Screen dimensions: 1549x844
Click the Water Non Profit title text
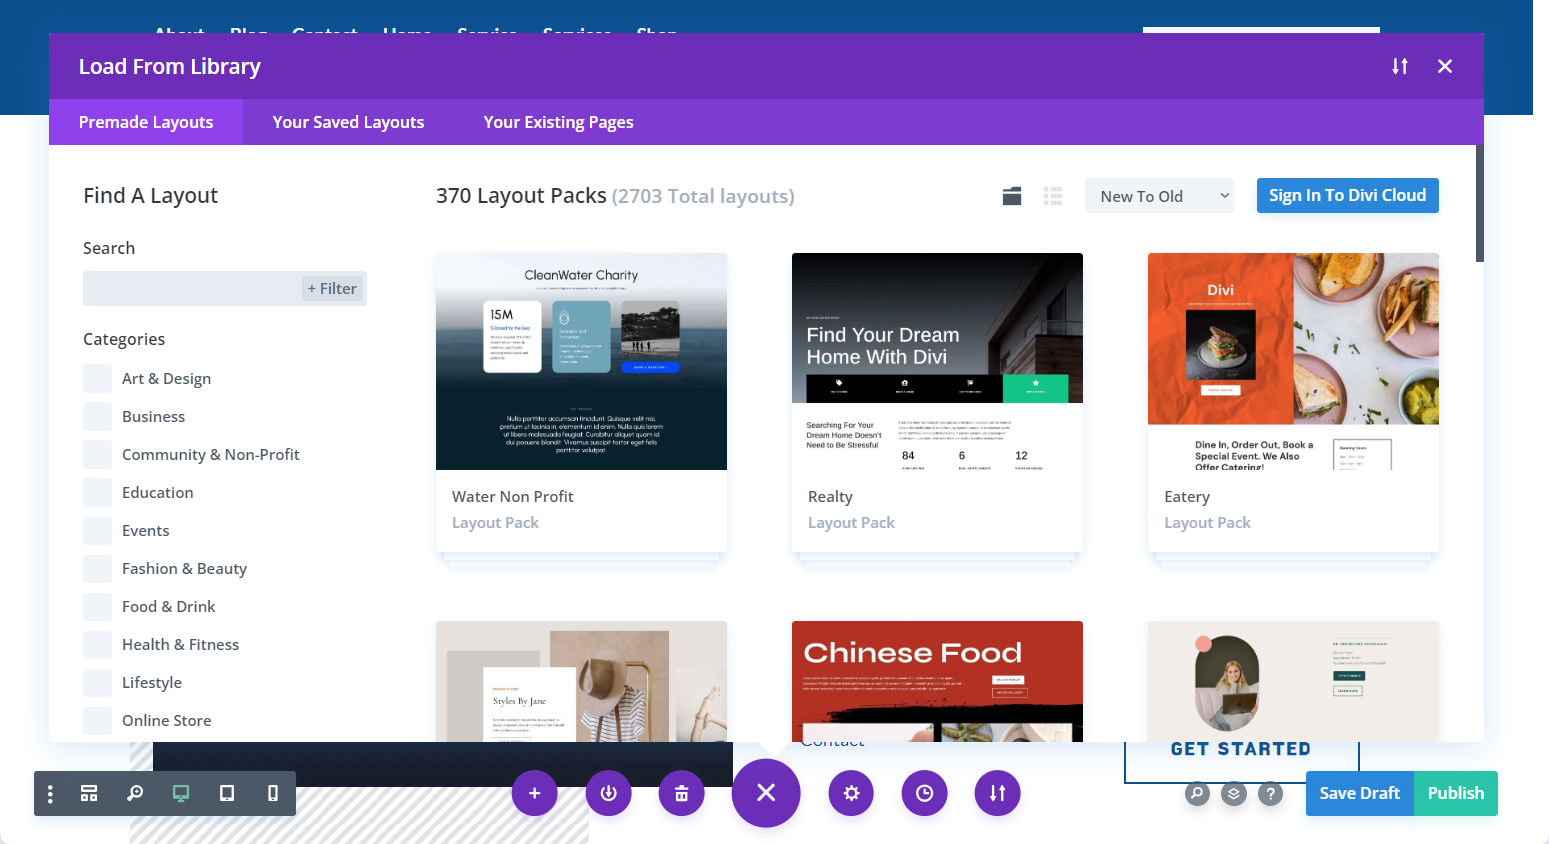(x=513, y=497)
